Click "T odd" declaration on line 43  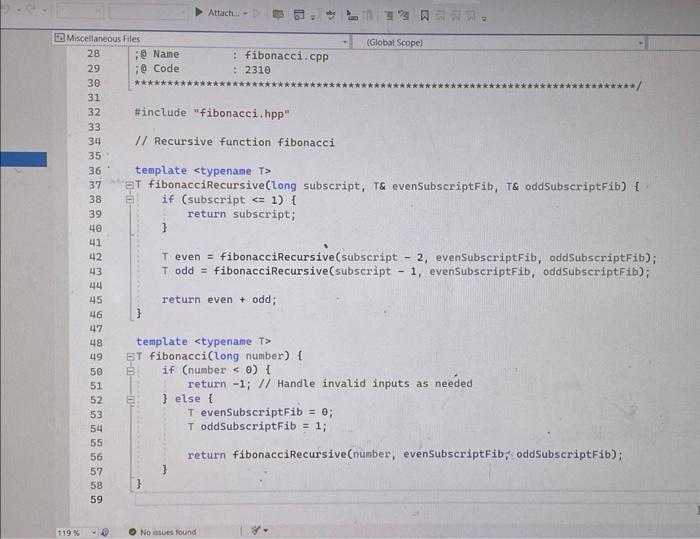tap(178, 271)
